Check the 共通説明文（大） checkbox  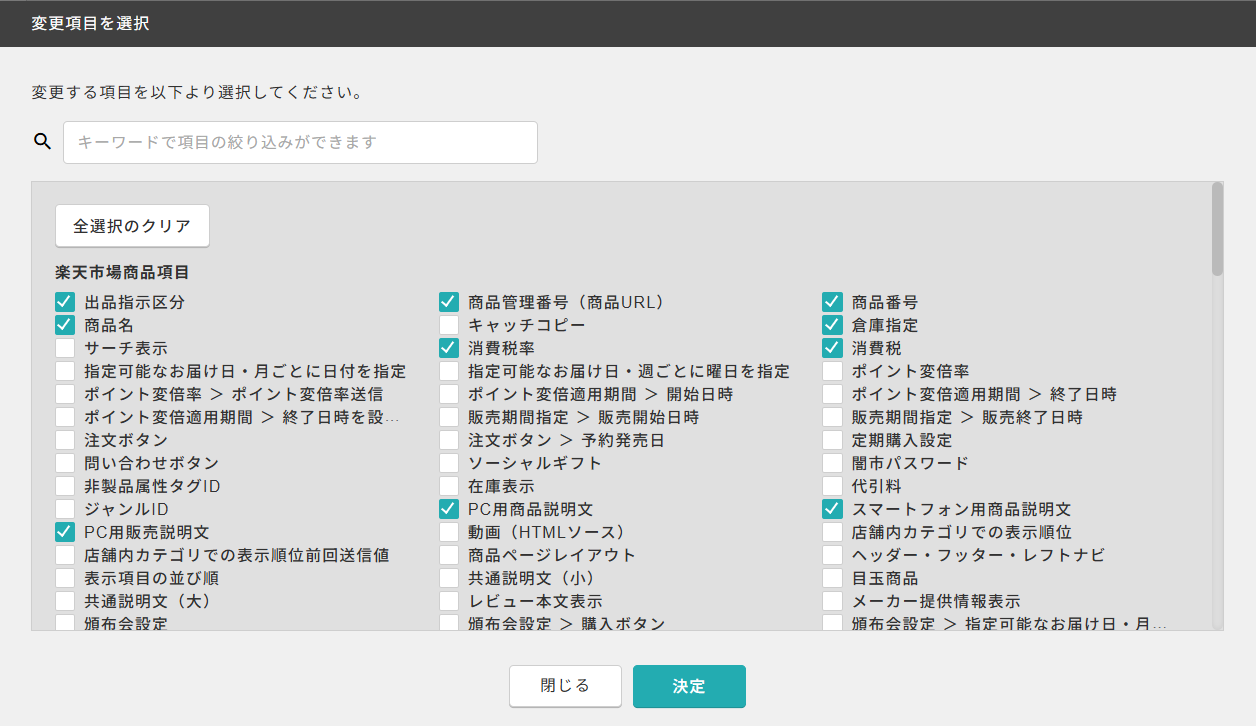tap(65, 601)
